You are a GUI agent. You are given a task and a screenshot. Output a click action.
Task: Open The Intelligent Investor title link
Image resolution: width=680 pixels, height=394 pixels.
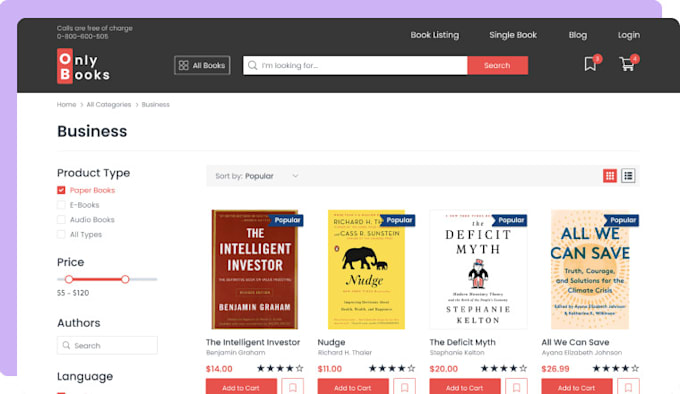[253, 342]
